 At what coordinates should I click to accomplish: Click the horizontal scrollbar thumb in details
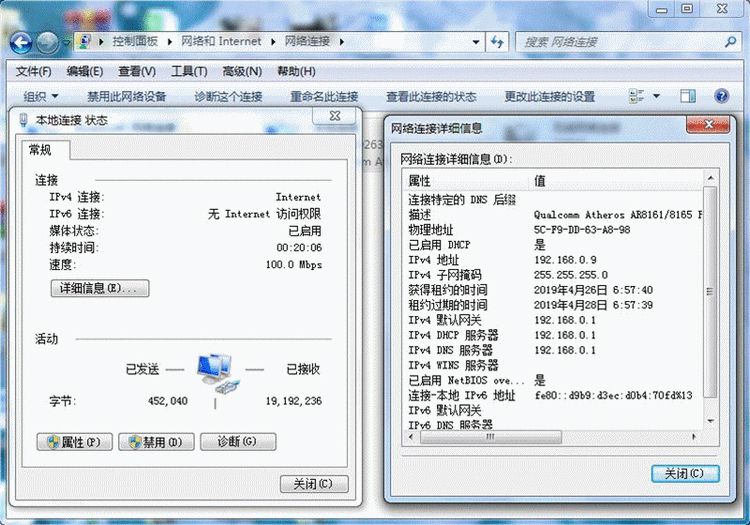(491, 437)
